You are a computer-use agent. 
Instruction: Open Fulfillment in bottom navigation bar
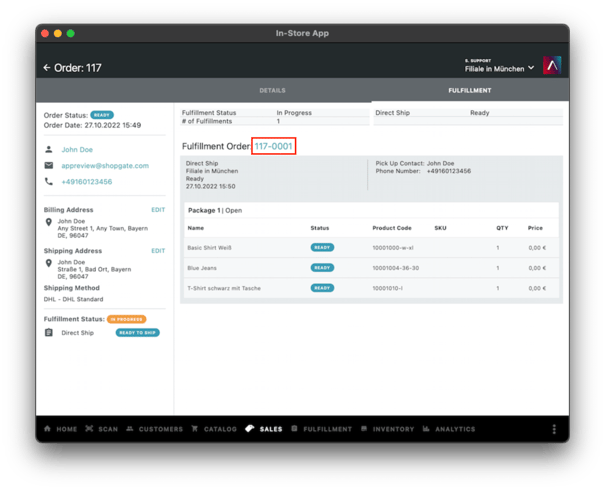click(x=321, y=429)
